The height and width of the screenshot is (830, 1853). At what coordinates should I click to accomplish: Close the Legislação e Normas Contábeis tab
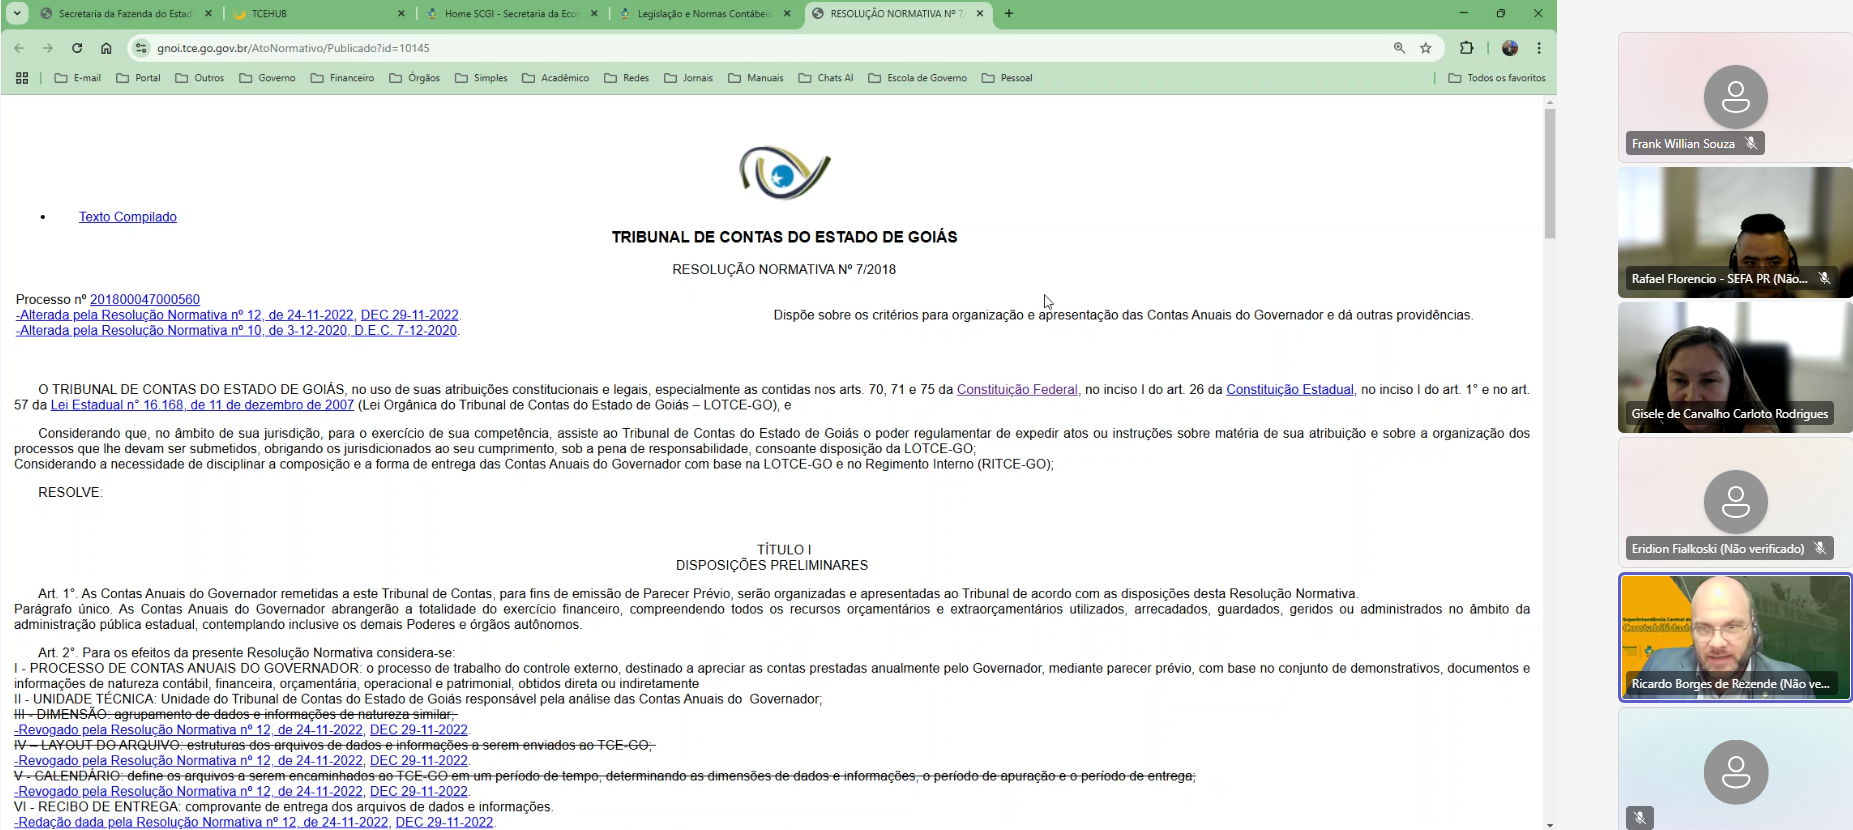787,14
